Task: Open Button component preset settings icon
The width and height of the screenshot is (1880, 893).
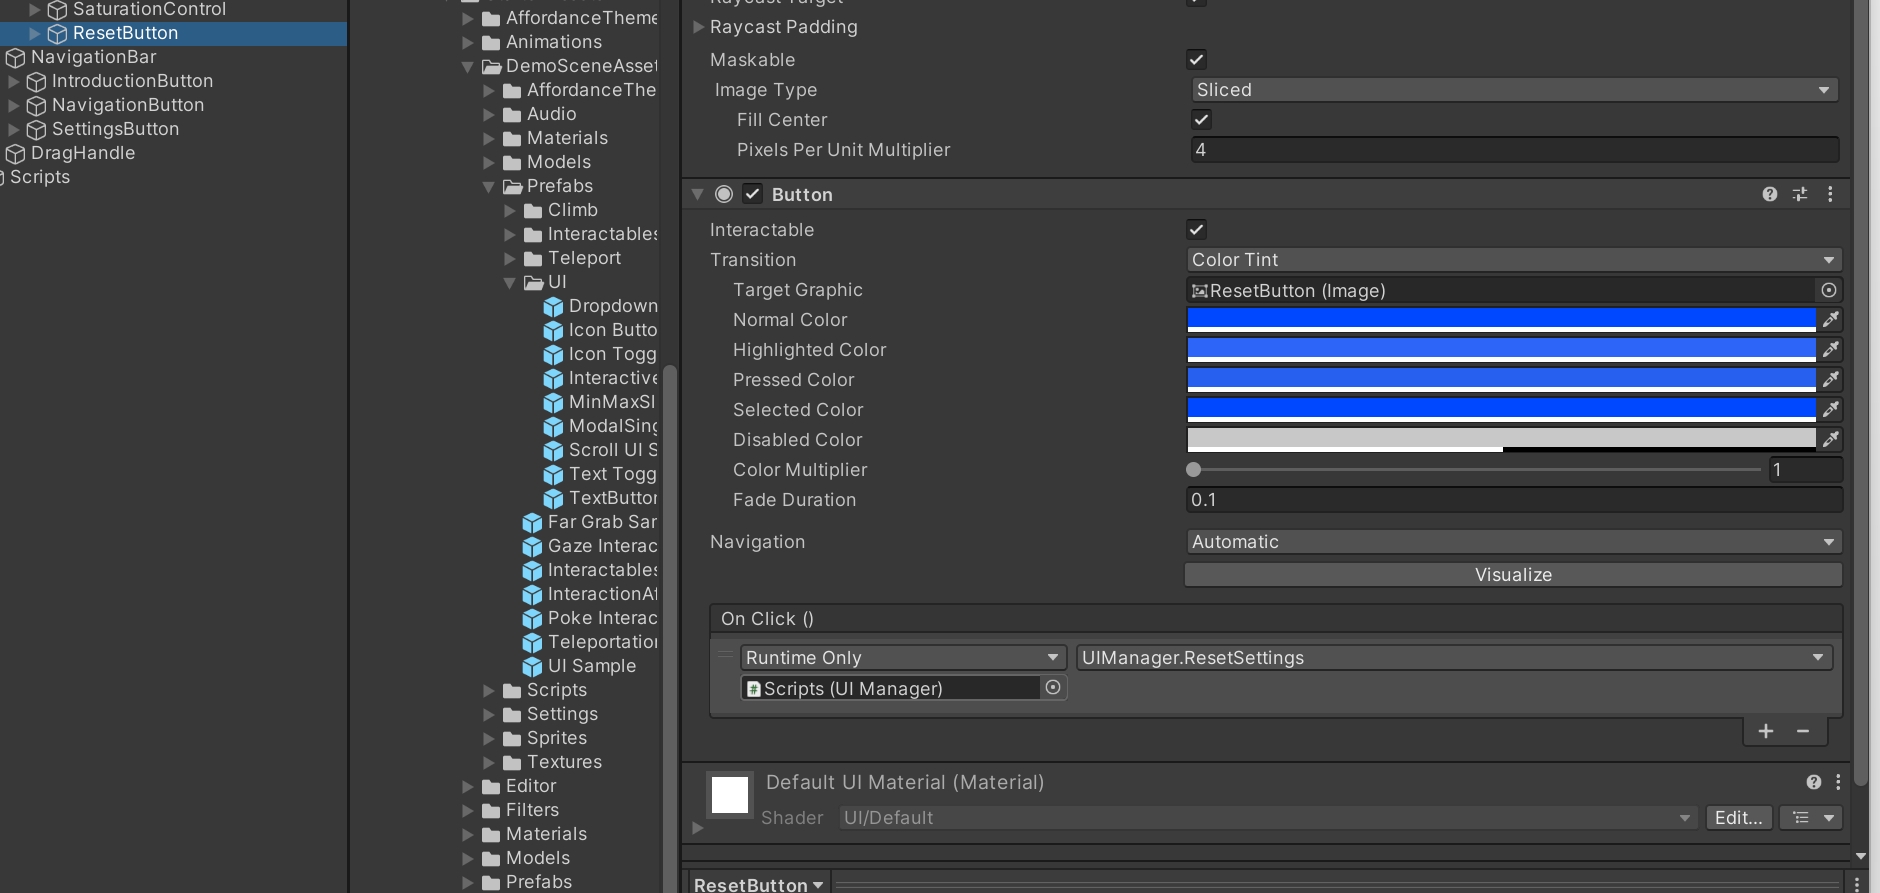Action: [x=1800, y=194]
